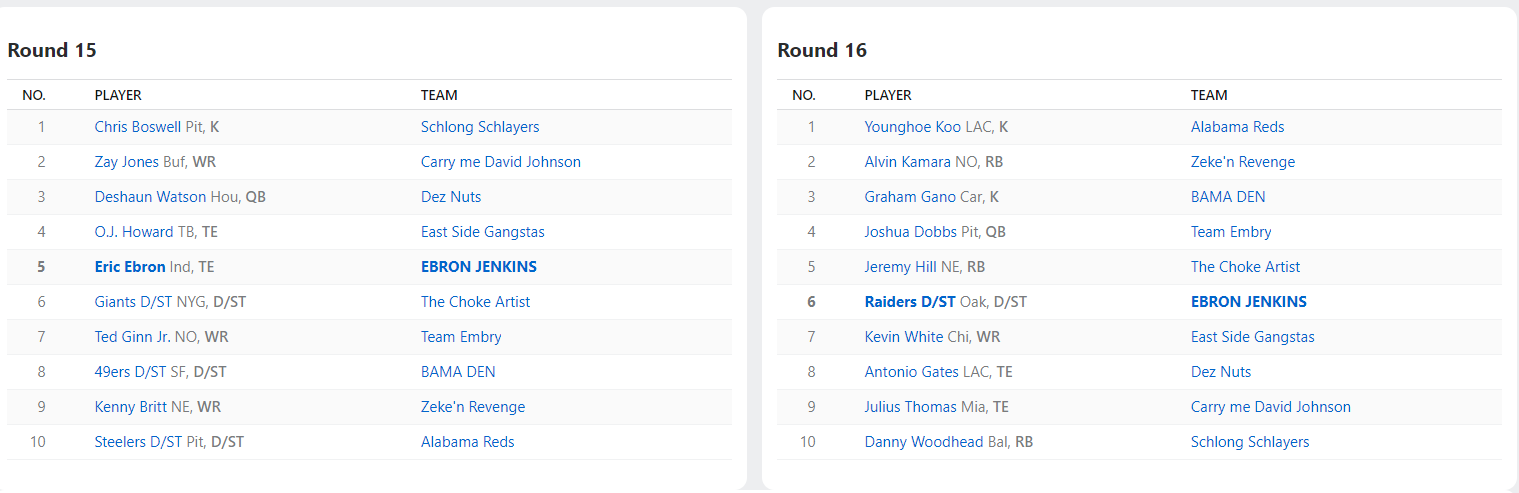Open The Choke Artist team in Round 16
Viewport: 1519px width, 493px height.
click(1245, 267)
